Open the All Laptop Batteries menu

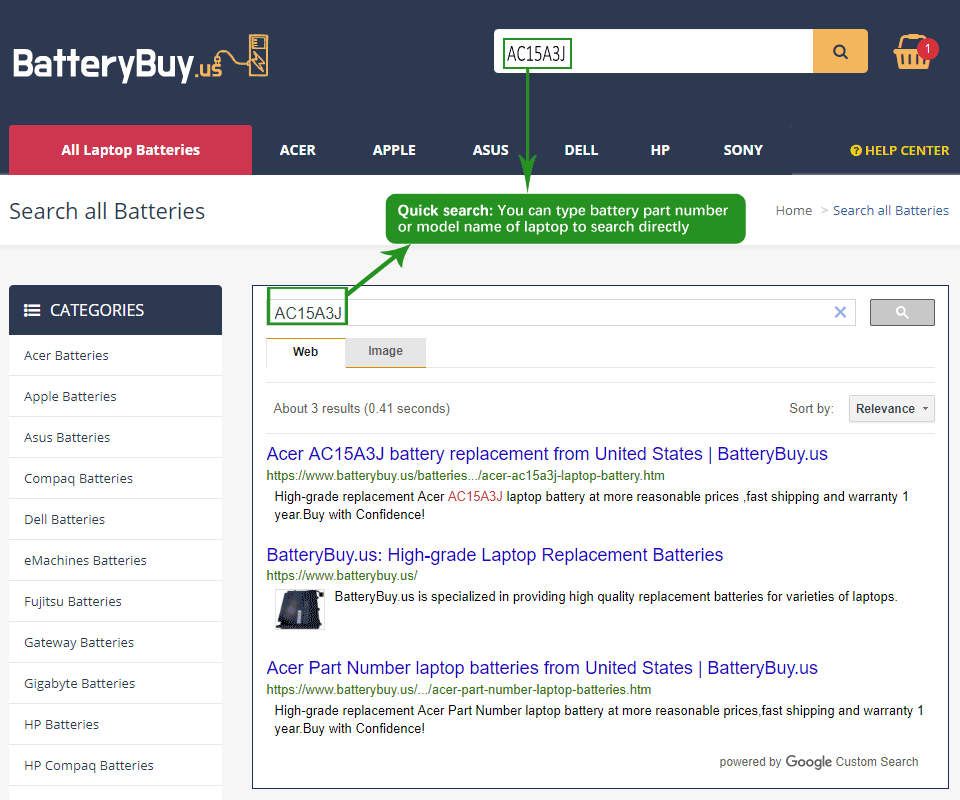click(x=130, y=150)
